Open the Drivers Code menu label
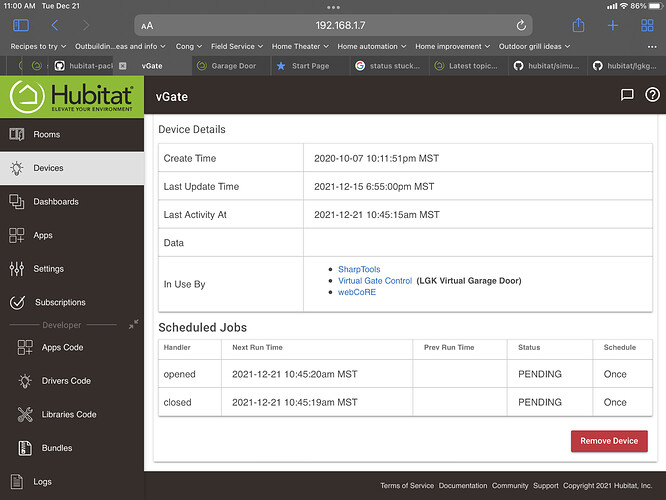666x500 pixels. tap(66, 381)
